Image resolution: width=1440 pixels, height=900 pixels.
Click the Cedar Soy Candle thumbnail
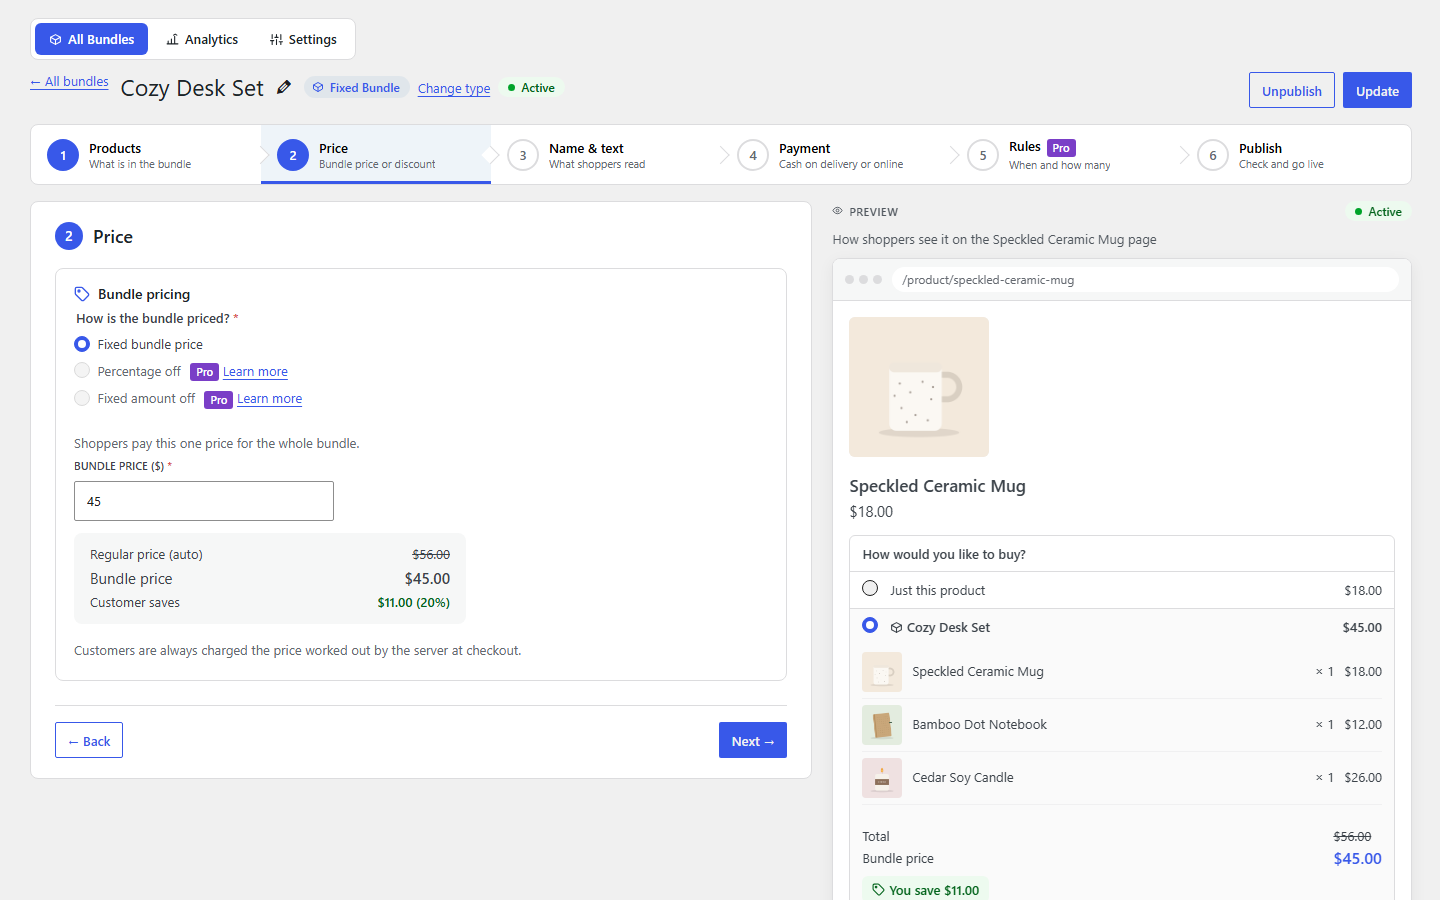[882, 778]
